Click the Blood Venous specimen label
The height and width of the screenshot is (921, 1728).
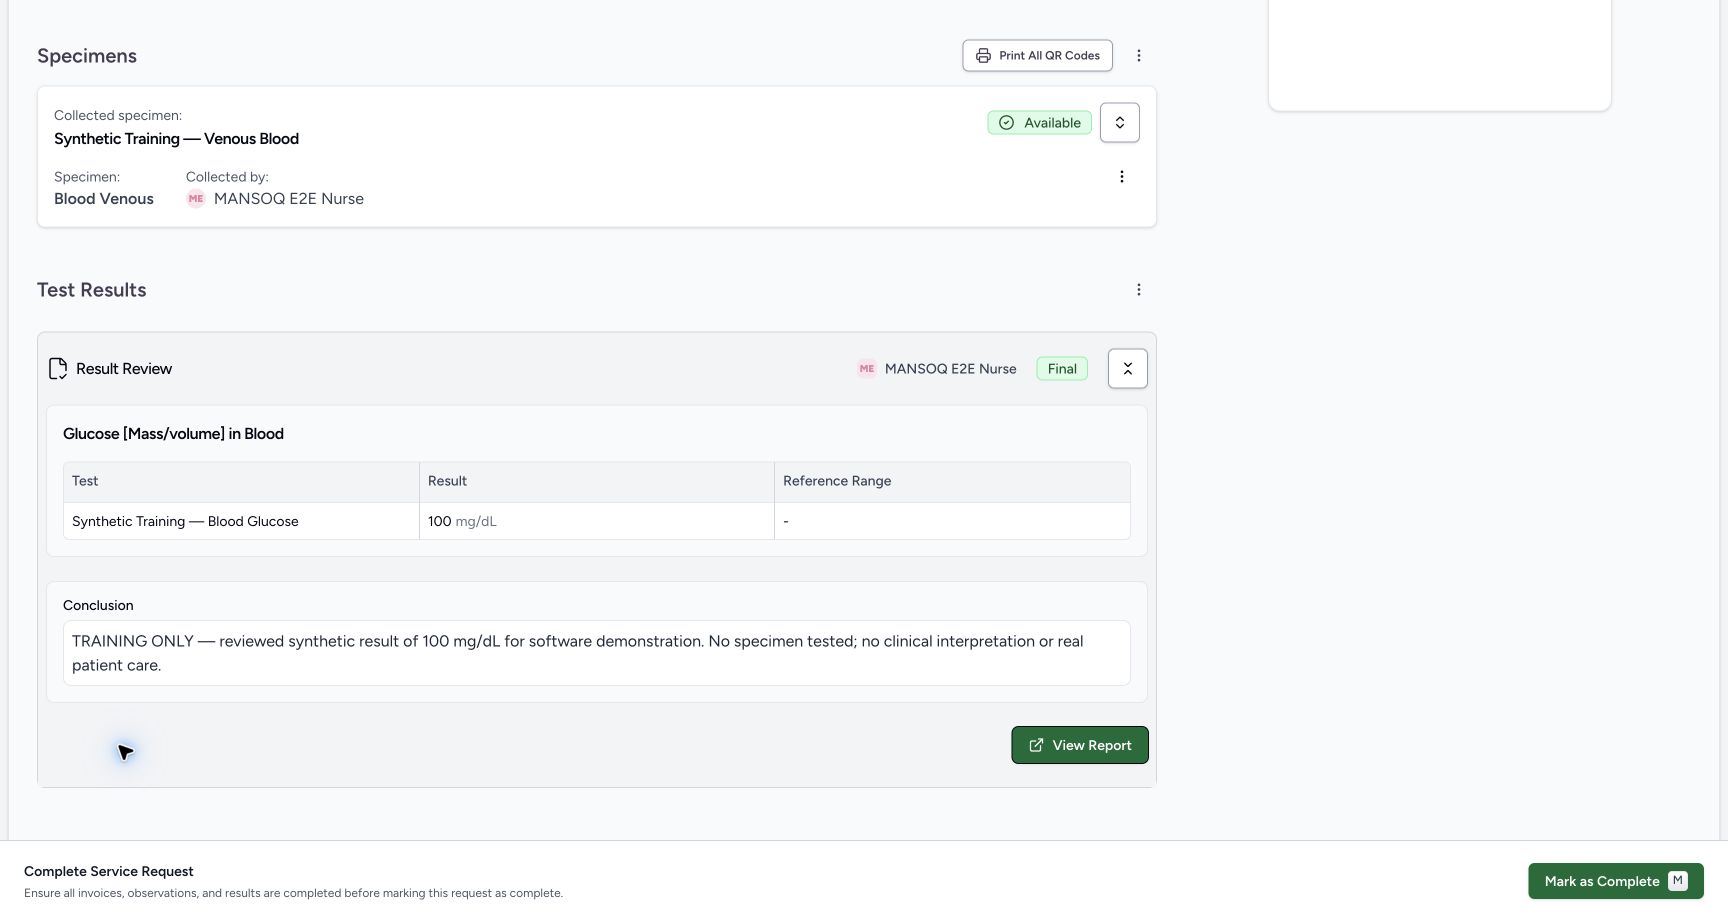point(104,199)
